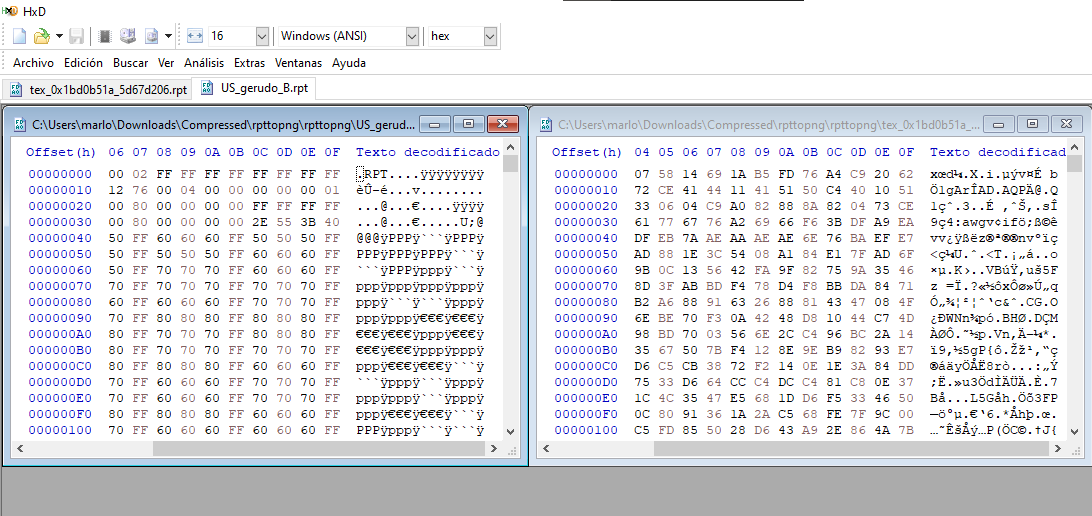Click the file icon on US_gerudo_B.rpt tab
The image size is (1092, 516).
point(208,88)
